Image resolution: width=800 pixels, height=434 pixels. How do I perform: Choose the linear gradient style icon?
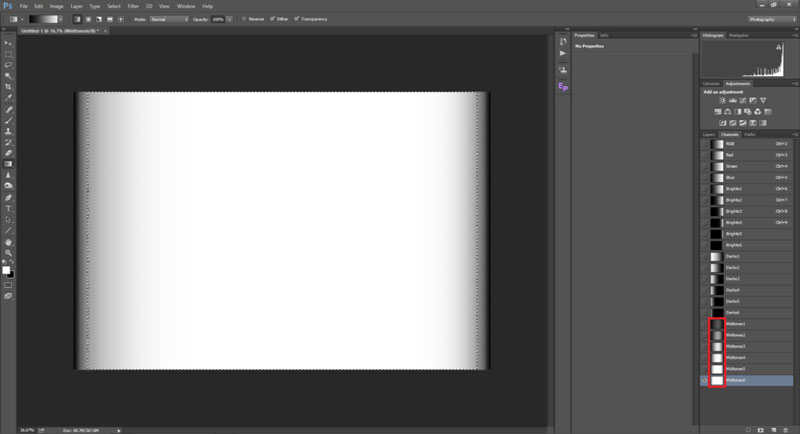77,19
